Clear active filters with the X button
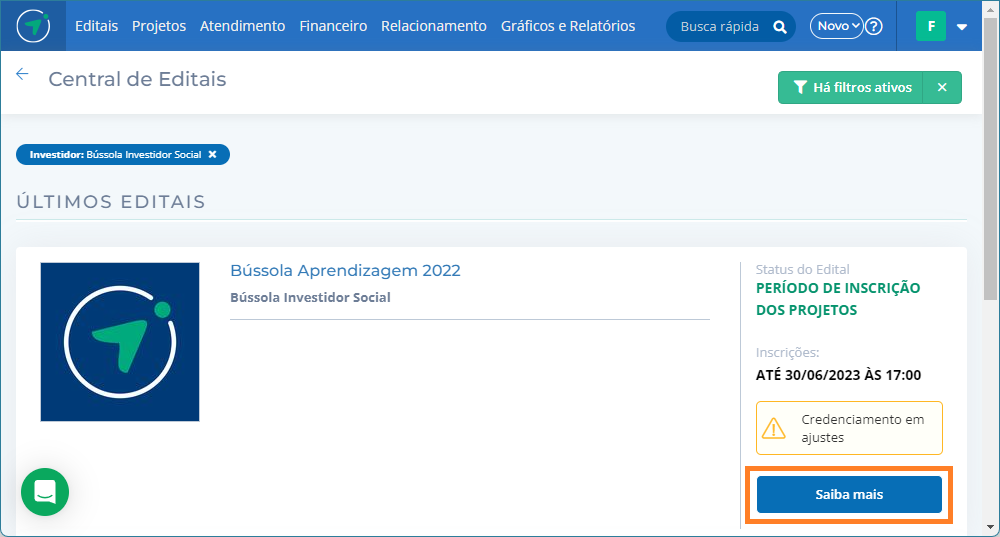The height and width of the screenshot is (537, 1000). [x=942, y=87]
